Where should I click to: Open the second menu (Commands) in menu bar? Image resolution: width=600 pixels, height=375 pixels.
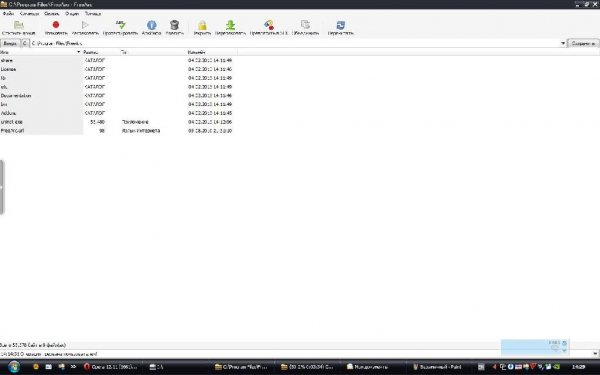click(x=29, y=13)
